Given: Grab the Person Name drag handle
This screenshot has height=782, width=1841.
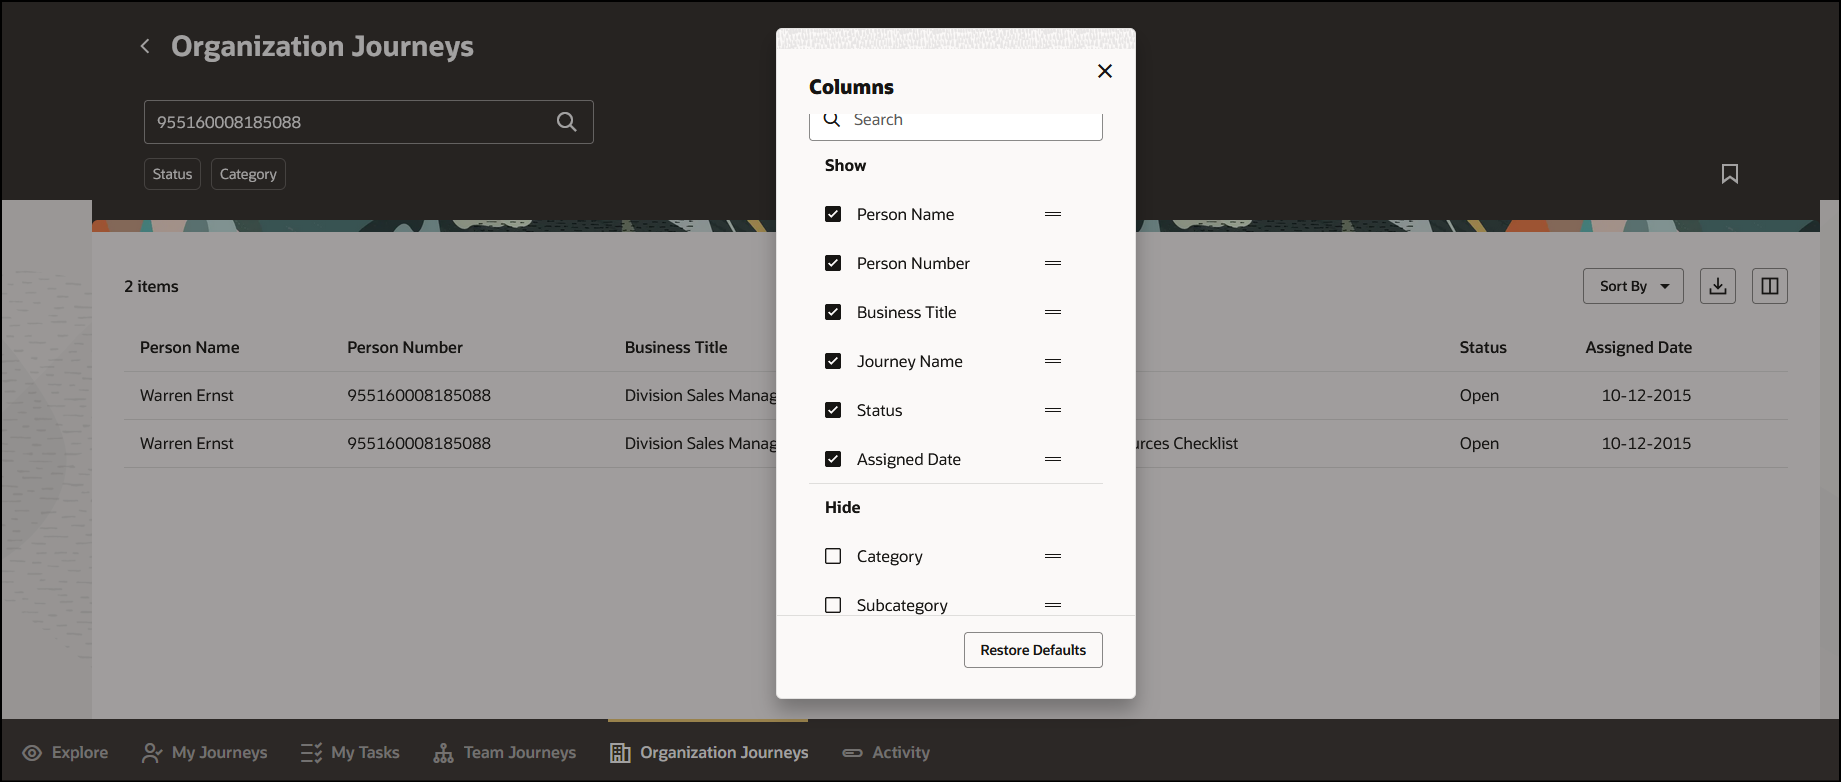Looking at the screenshot, I should [1053, 214].
